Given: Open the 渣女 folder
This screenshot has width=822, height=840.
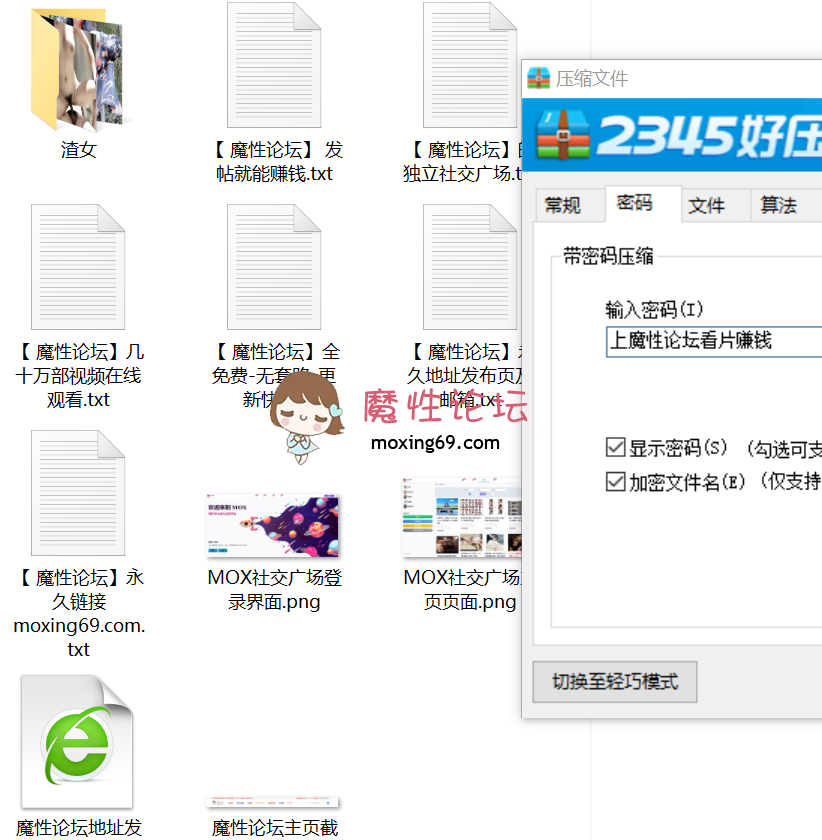Looking at the screenshot, I should (78, 70).
